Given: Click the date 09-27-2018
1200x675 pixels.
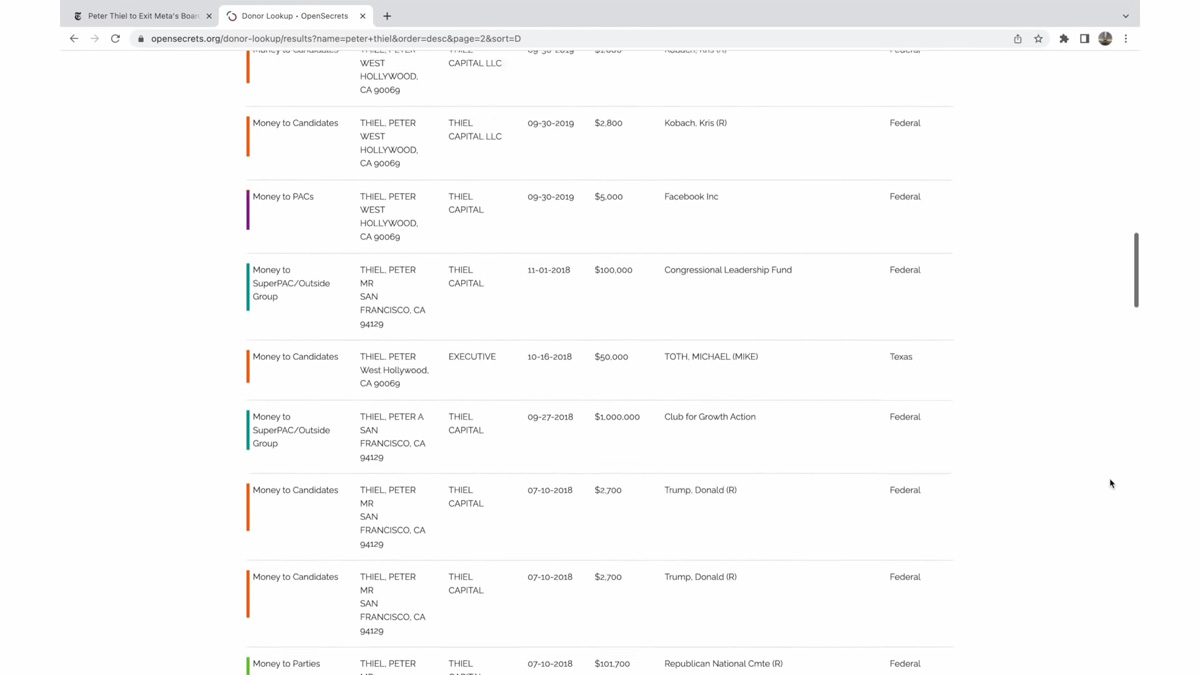Looking at the screenshot, I should [x=550, y=417].
